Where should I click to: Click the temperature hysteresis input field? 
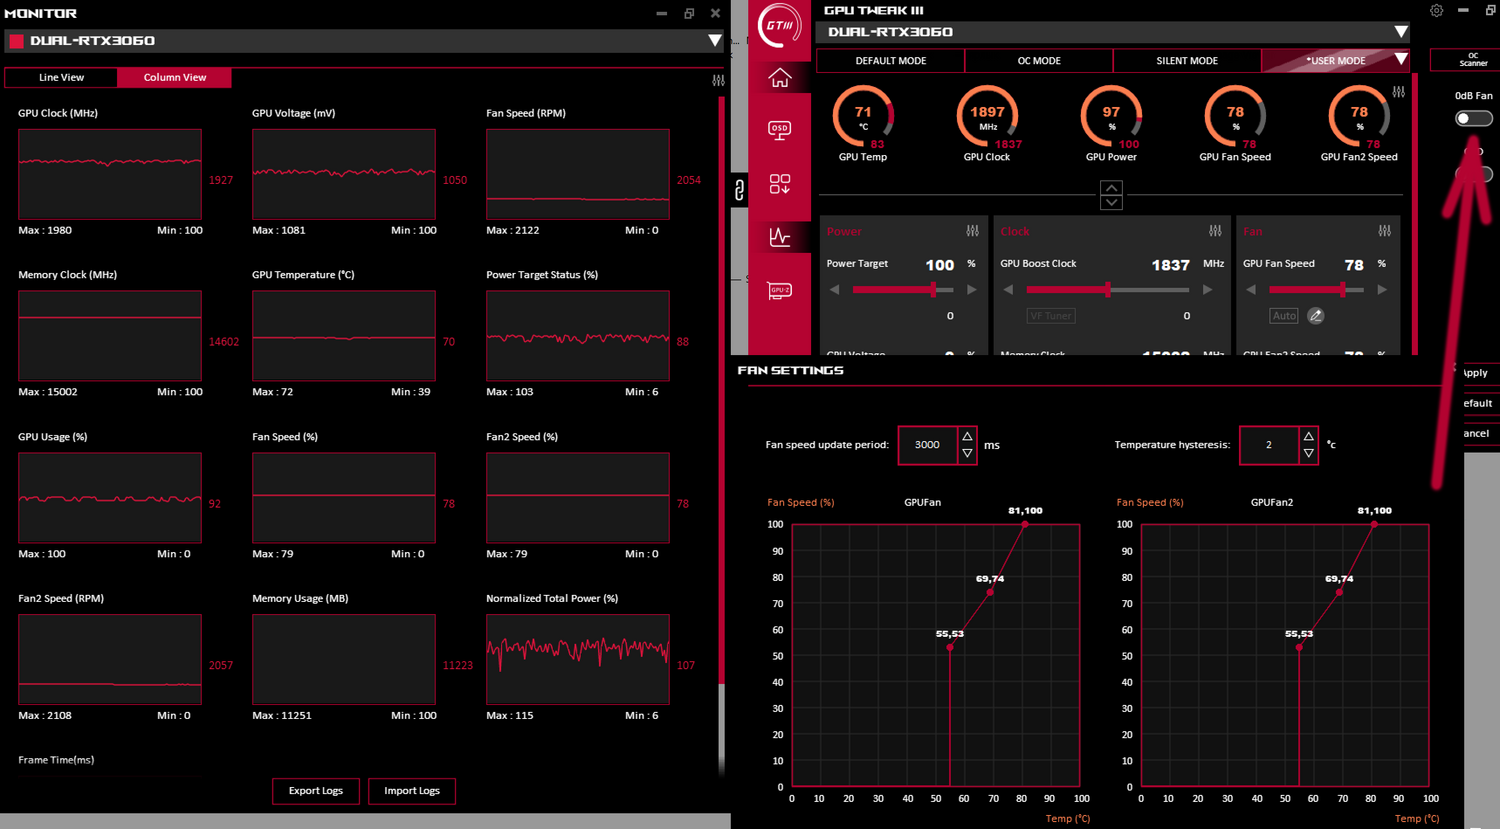click(x=1269, y=445)
